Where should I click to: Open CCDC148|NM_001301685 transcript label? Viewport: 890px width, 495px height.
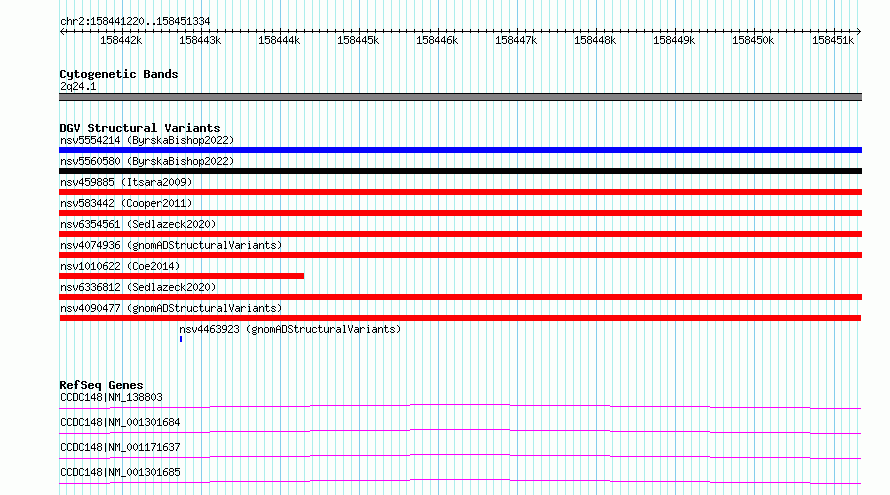(x=120, y=472)
